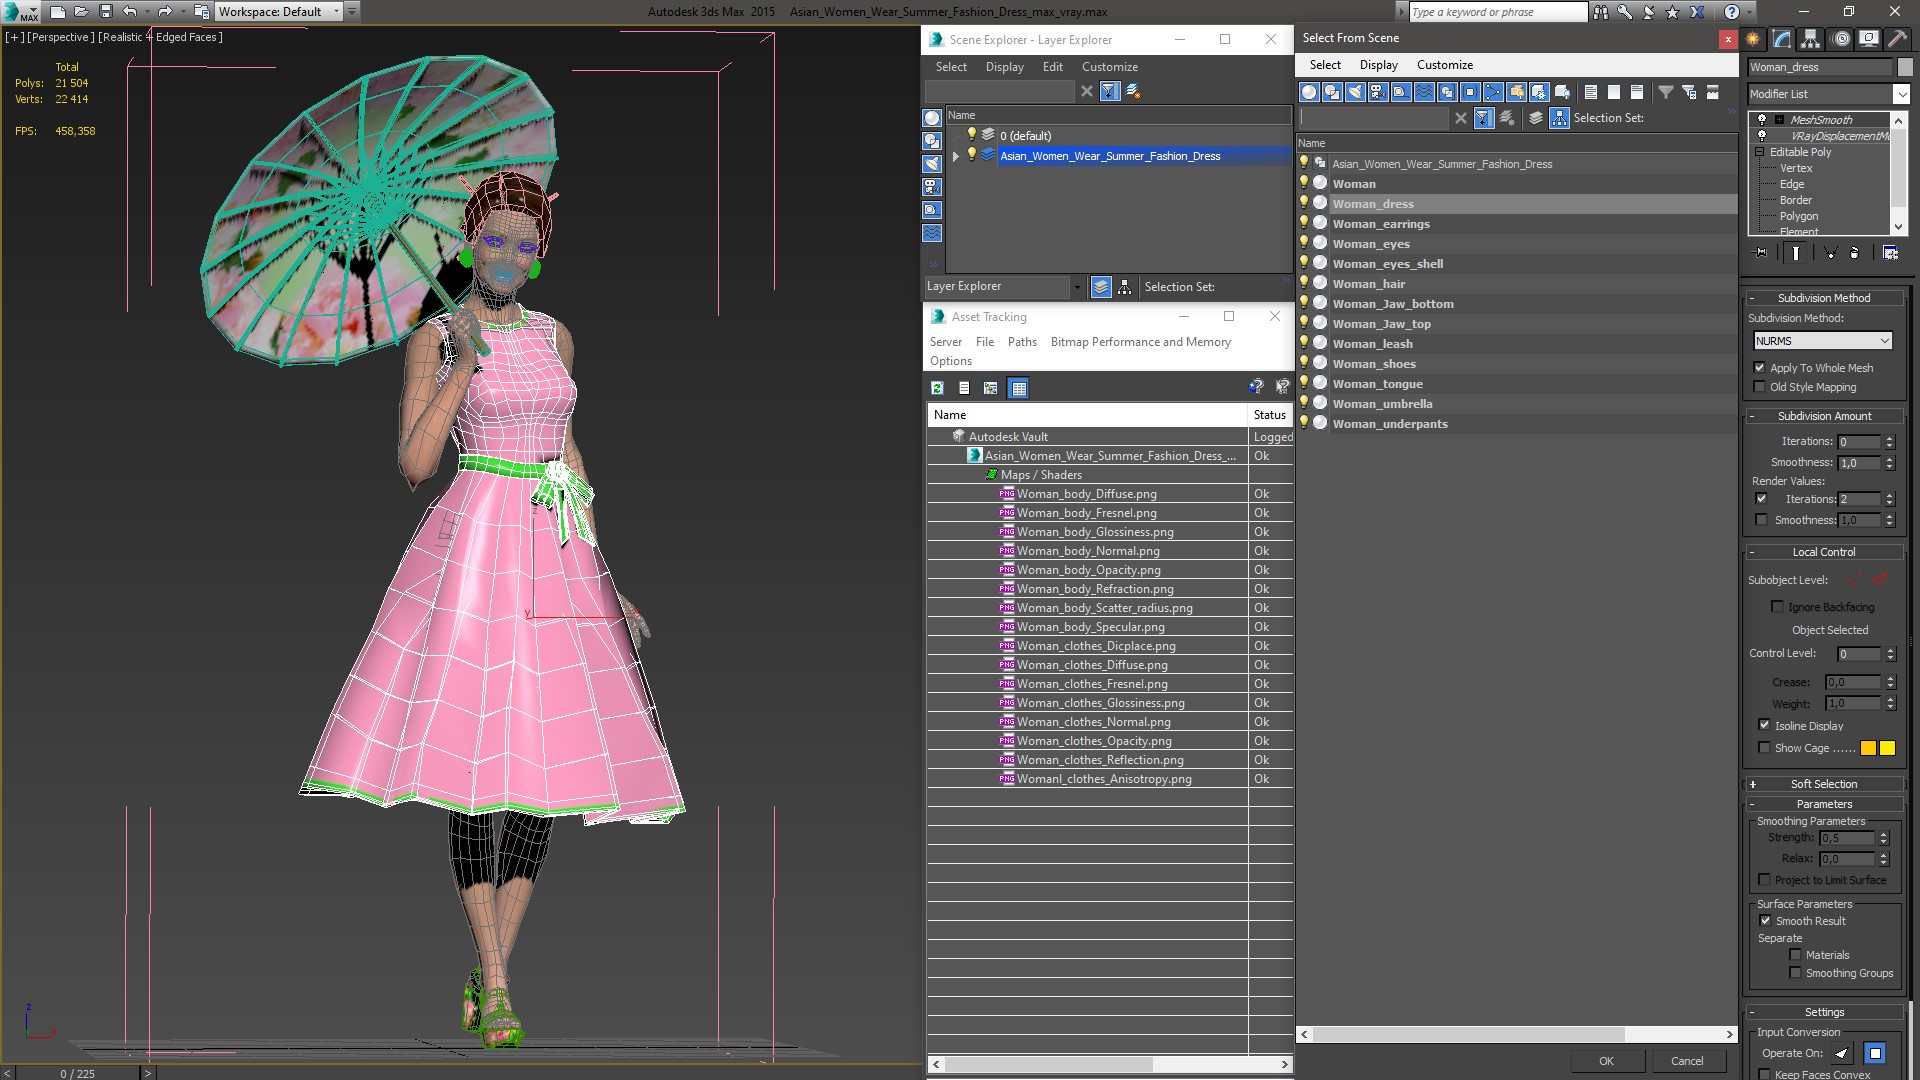1920x1080 pixels.
Task: Open Bitmap Performance and Memory menu
Action: coord(1140,342)
